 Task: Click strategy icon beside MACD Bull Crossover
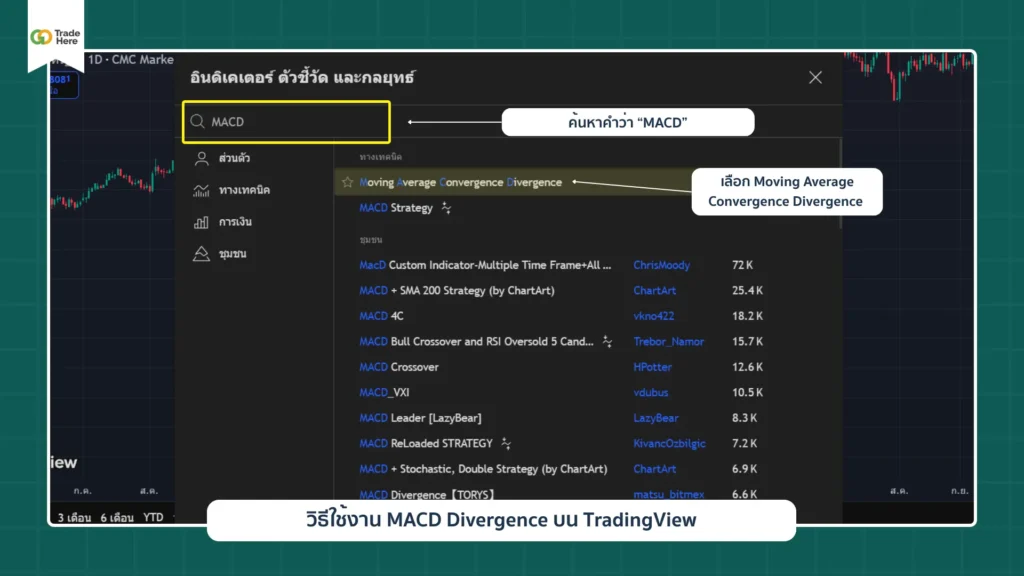click(607, 342)
